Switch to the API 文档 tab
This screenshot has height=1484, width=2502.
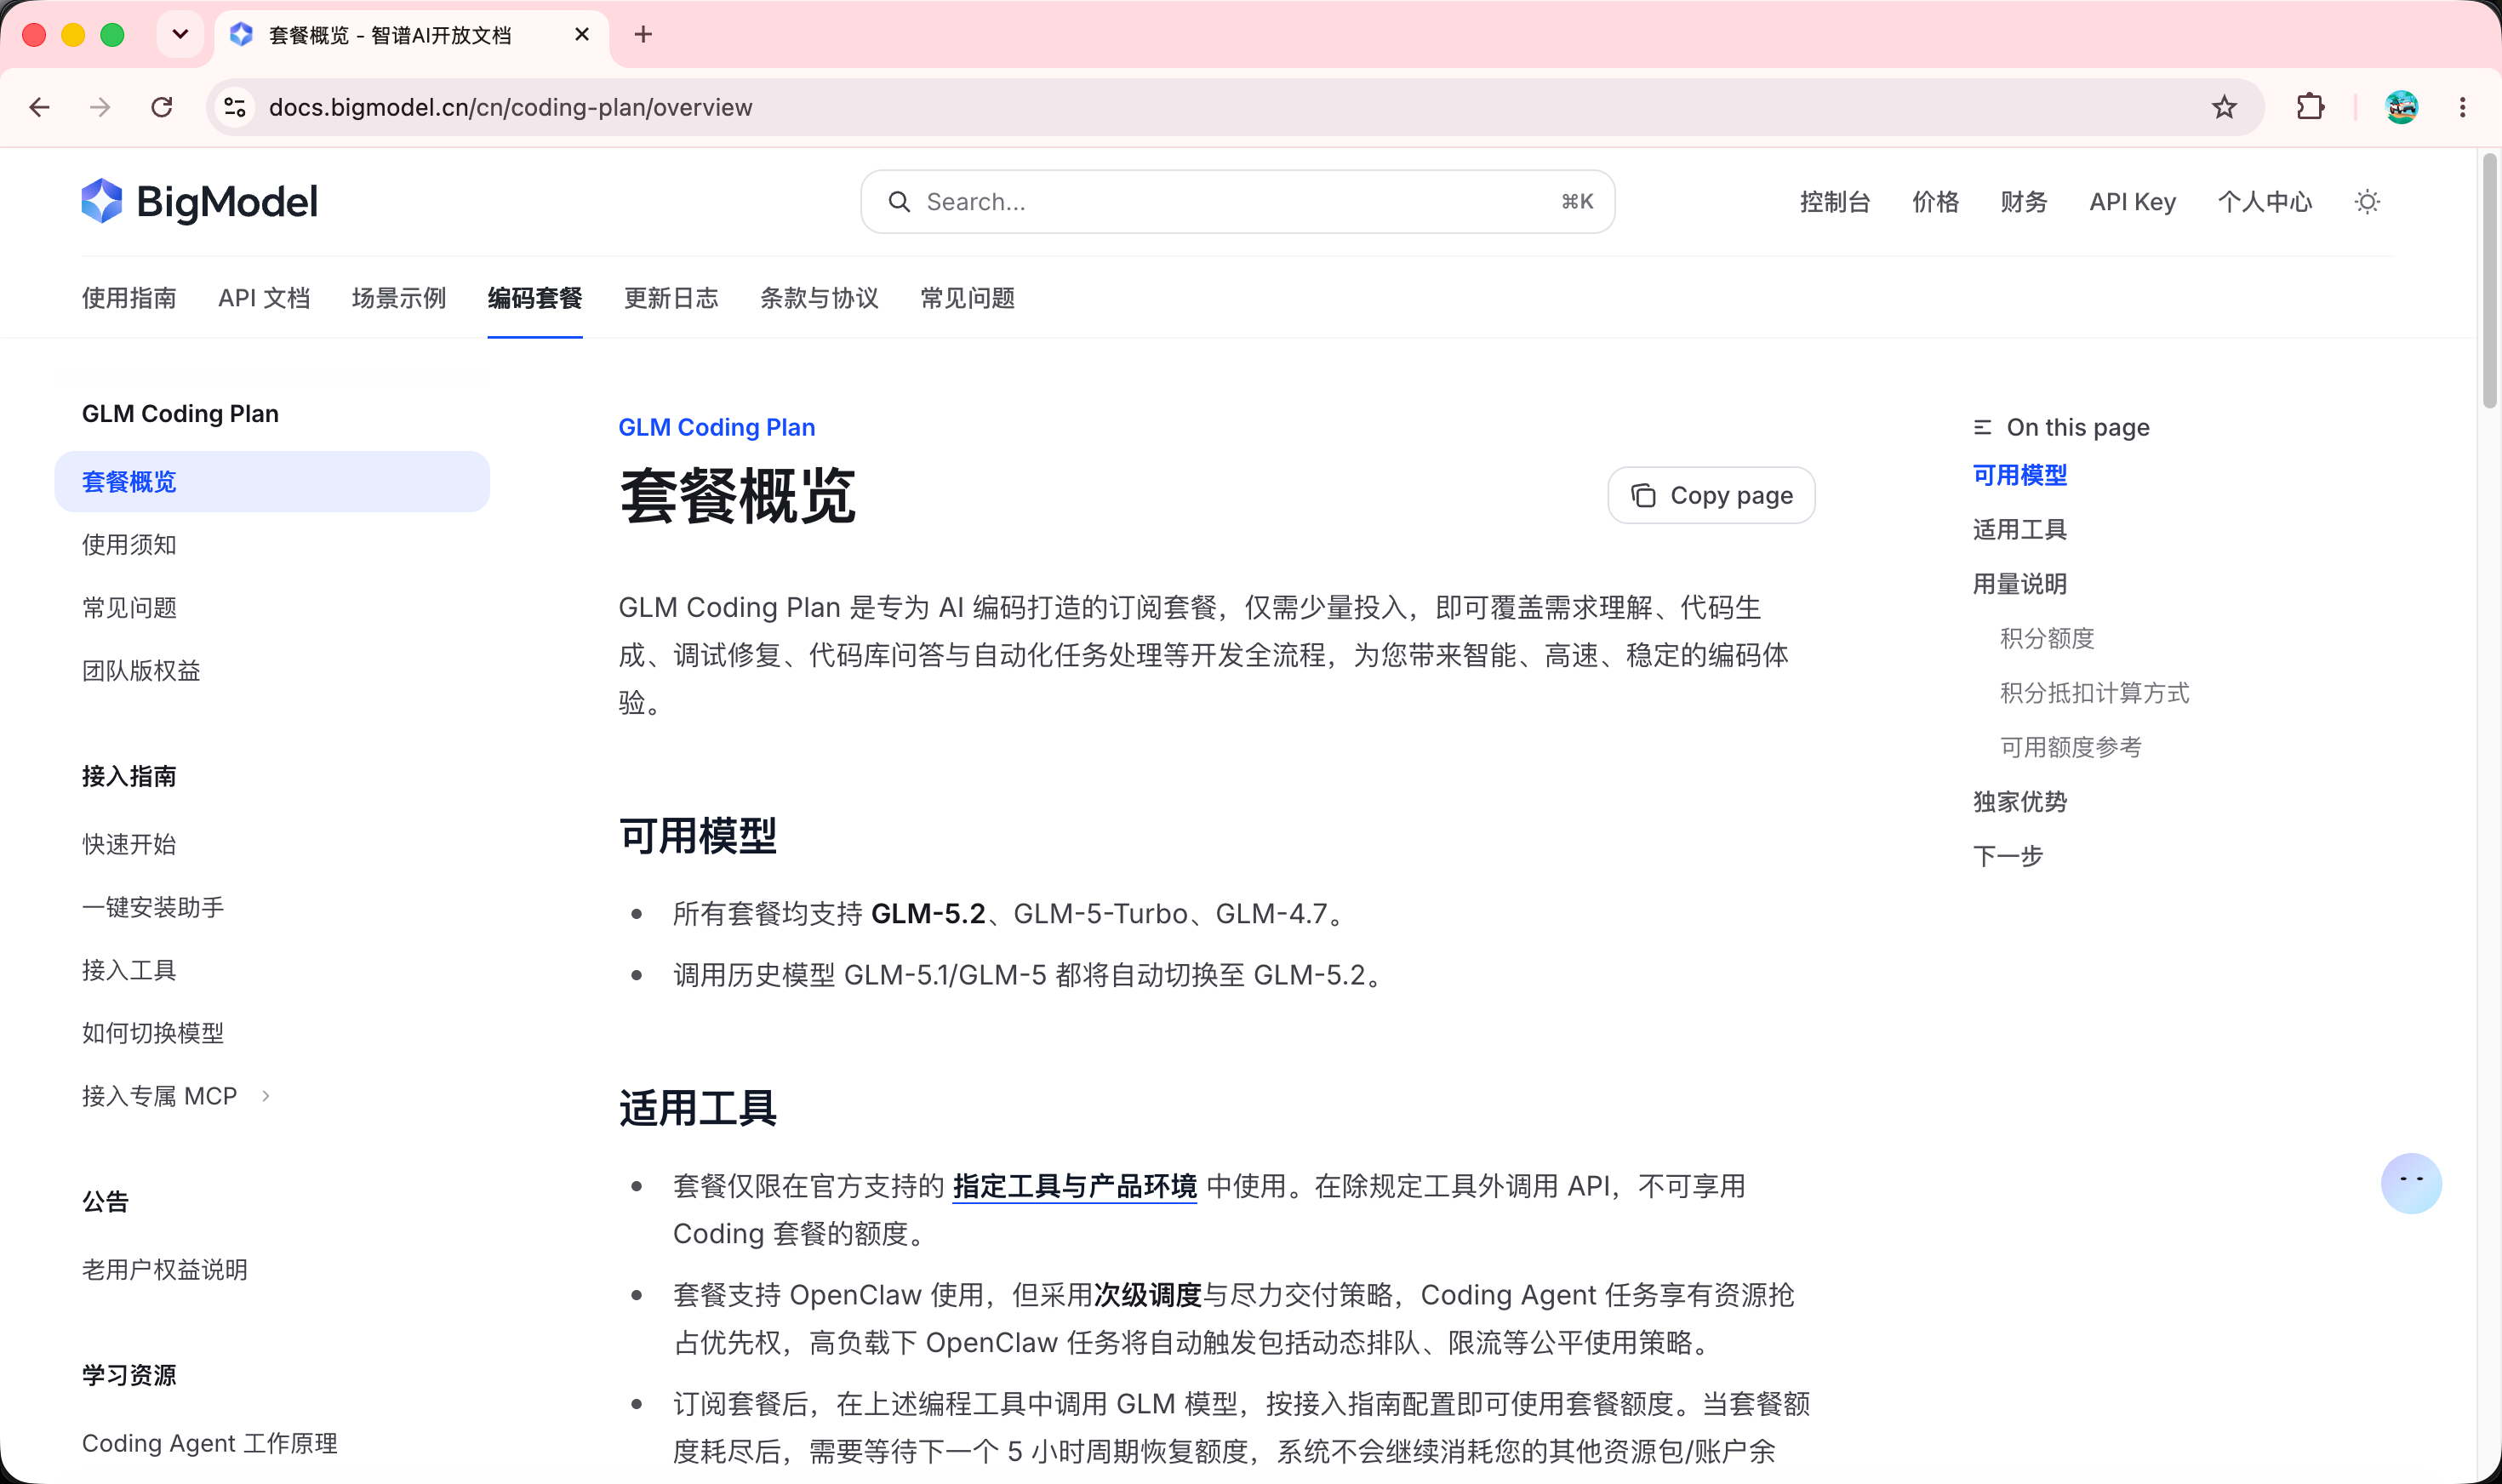coord(264,298)
